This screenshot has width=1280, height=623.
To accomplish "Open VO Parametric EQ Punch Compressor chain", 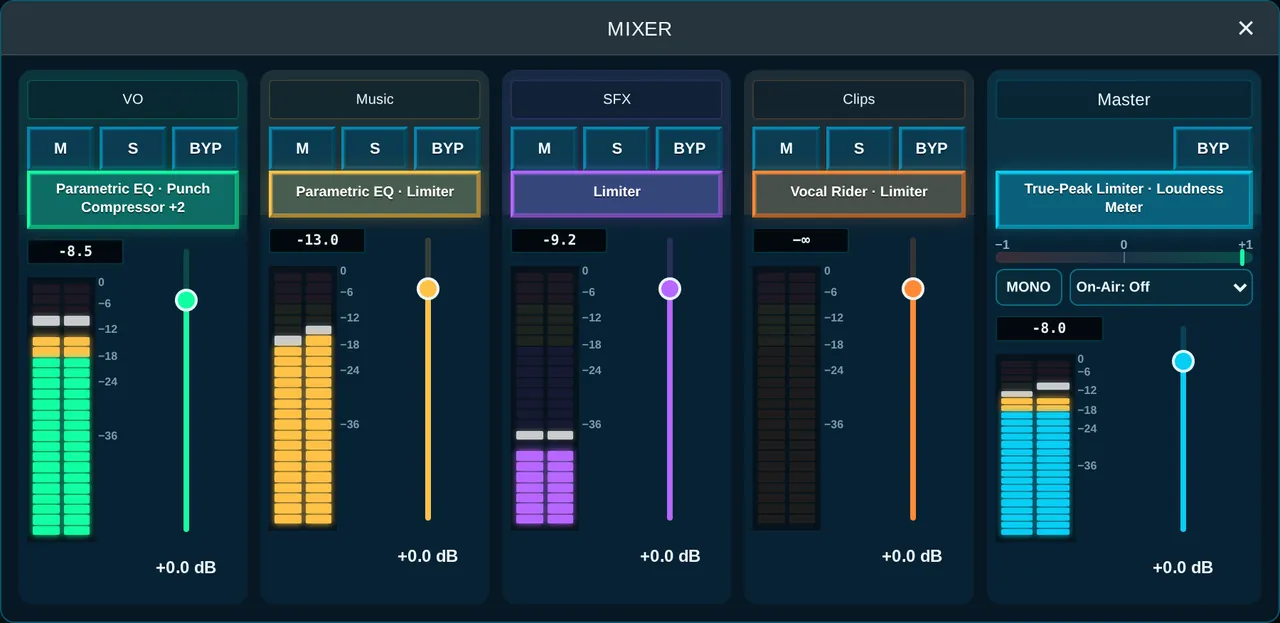I will click(133, 198).
